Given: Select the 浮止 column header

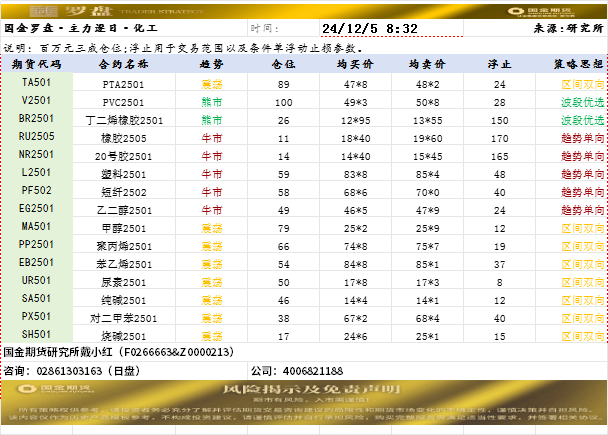Looking at the screenshot, I should (499, 64).
